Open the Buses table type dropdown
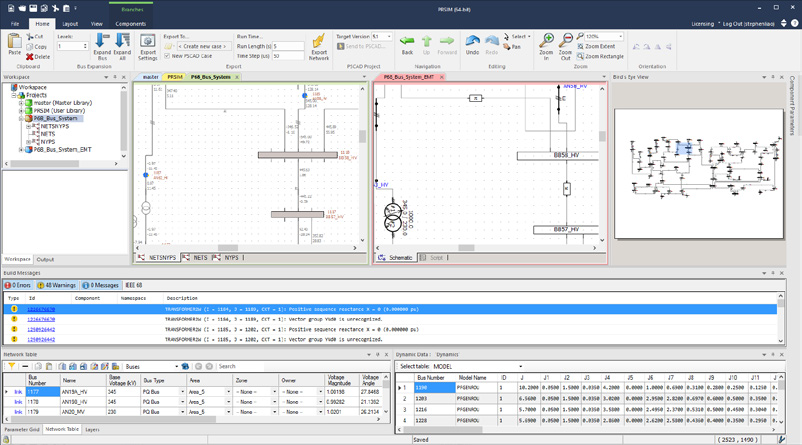Image resolution: width=802 pixels, height=445 pixels. 151,366
